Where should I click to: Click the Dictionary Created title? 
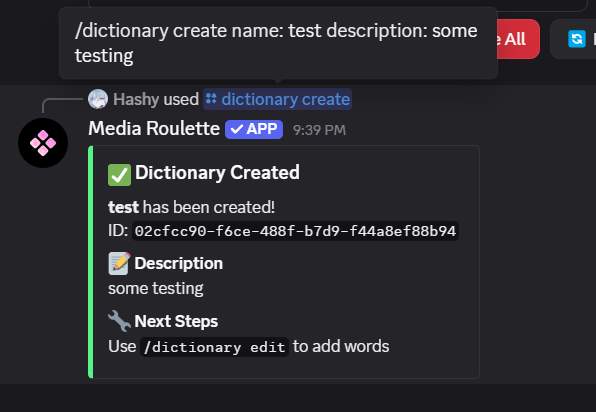point(217,173)
